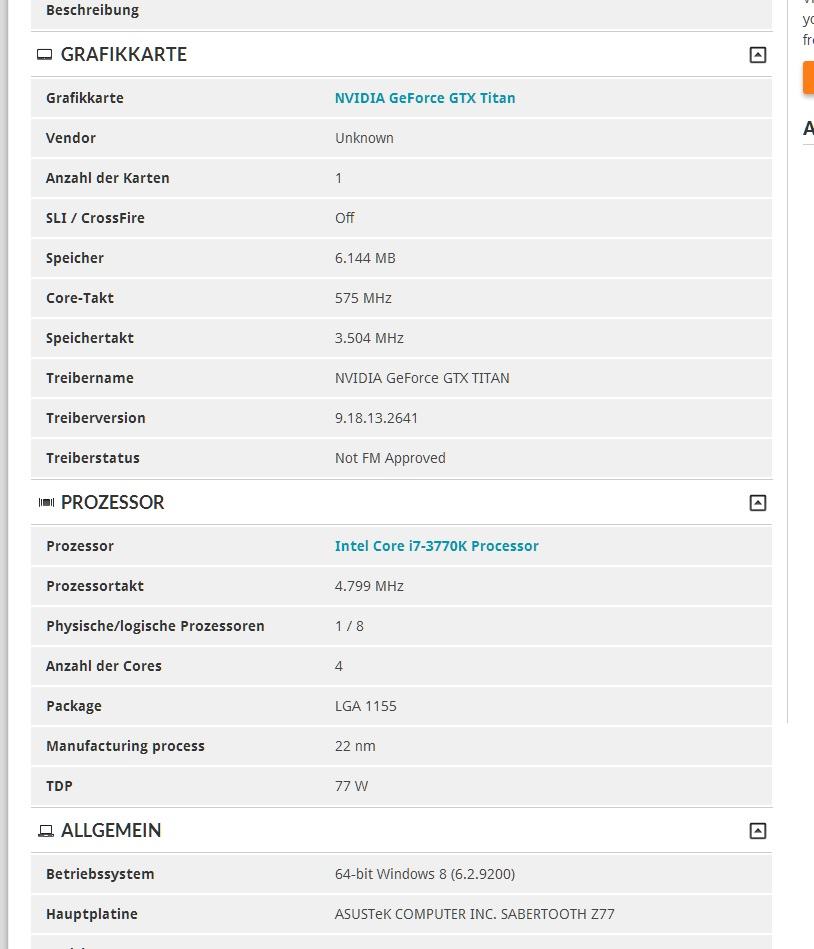The width and height of the screenshot is (814, 949).
Task: Select the 64-bit Windows 8 value
Action: 424,874
